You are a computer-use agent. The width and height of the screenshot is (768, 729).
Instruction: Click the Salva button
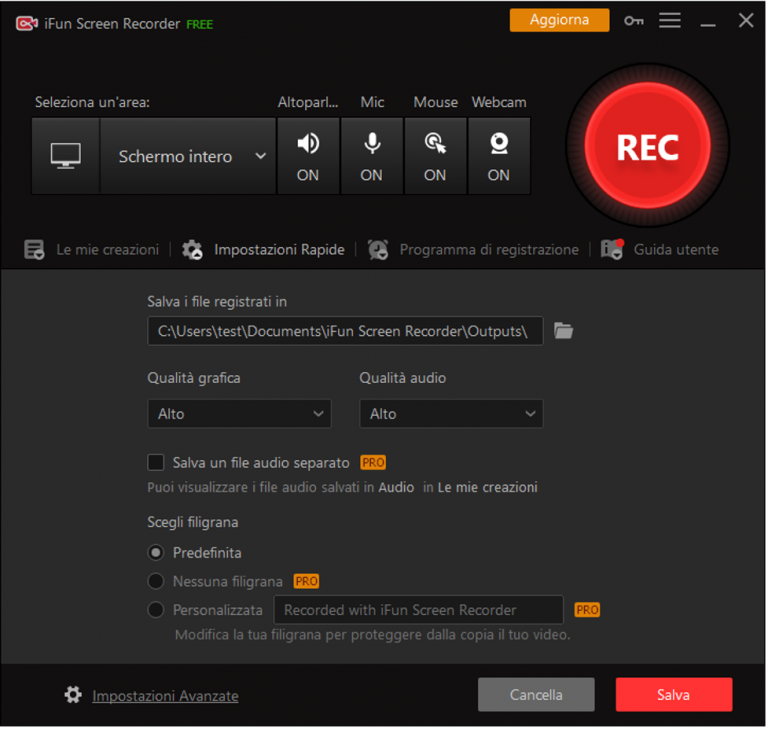click(674, 695)
